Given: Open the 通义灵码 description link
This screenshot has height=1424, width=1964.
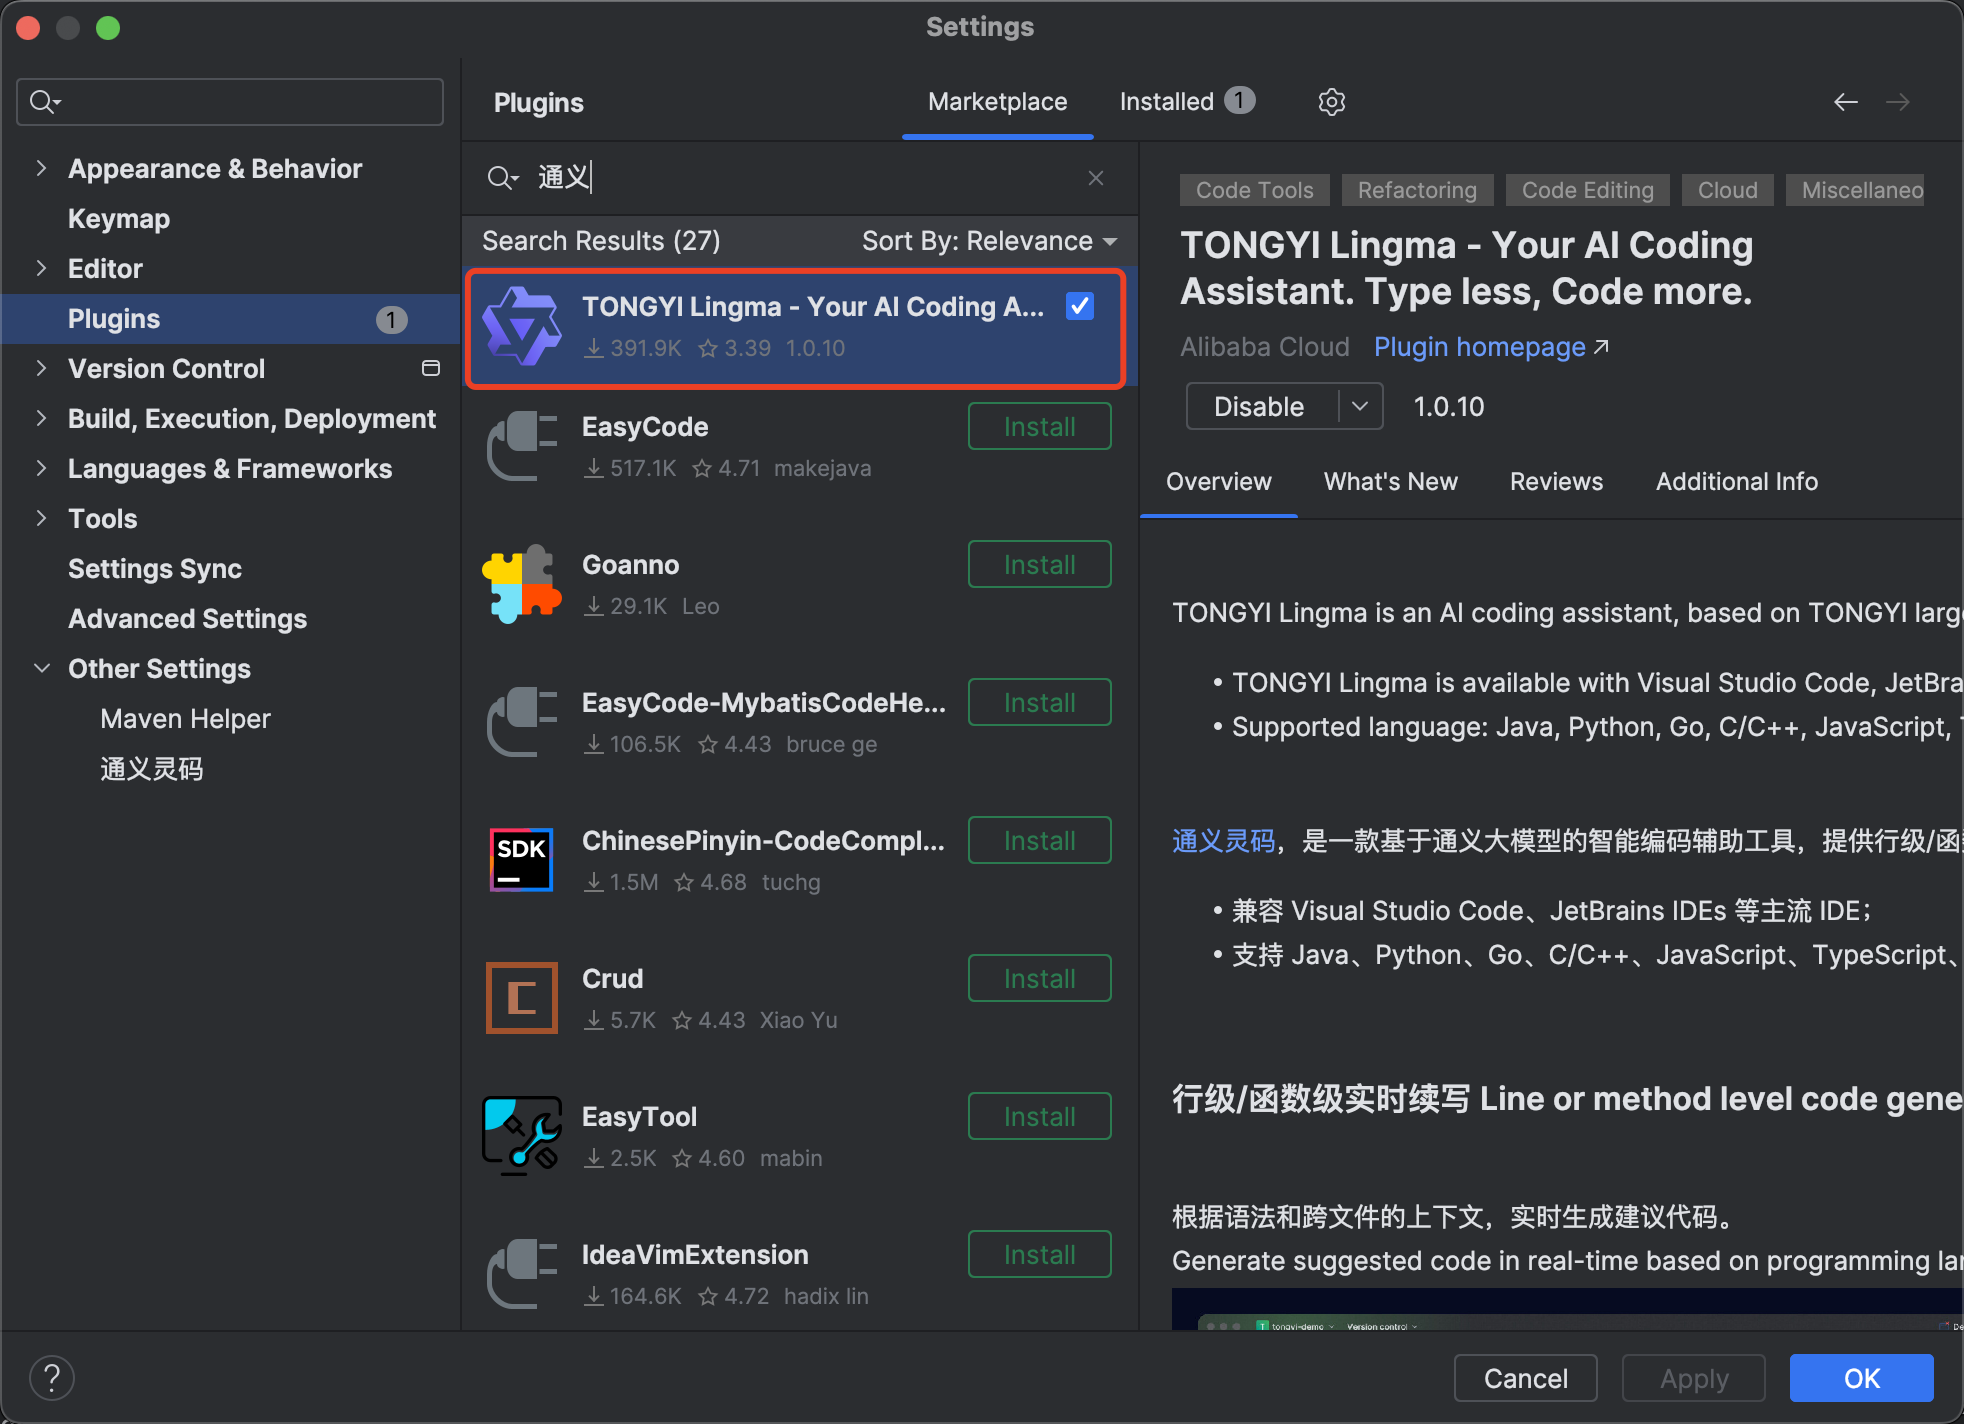Looking at the screenshot, I should click(x=1223, y=841).
